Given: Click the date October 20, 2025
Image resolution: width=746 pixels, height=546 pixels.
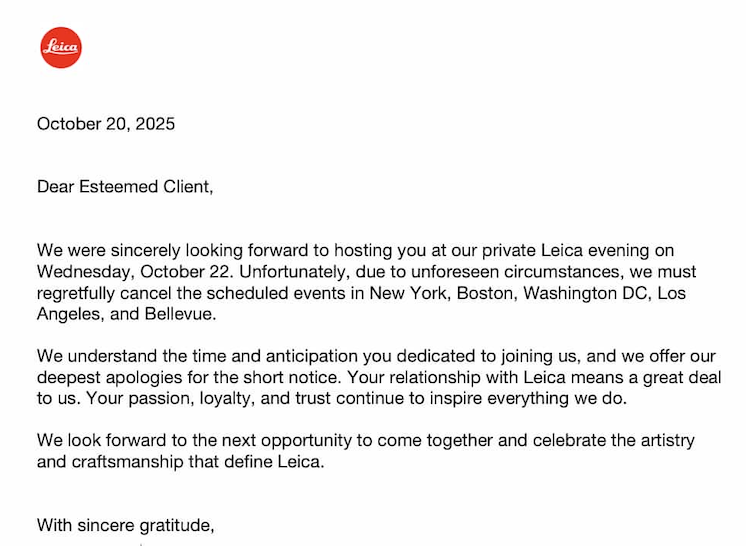Looking at the screenshot, I should click(x=106, y=124).
